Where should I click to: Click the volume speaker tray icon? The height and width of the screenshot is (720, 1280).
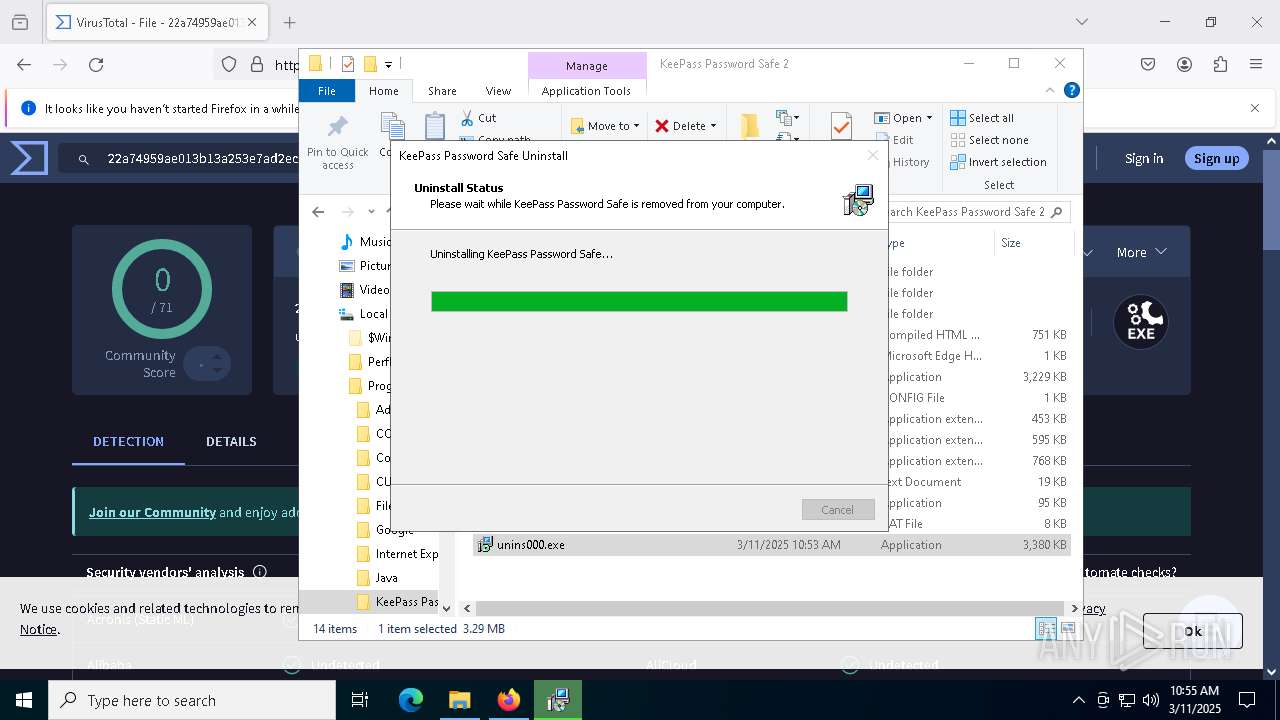(1150, 700)
